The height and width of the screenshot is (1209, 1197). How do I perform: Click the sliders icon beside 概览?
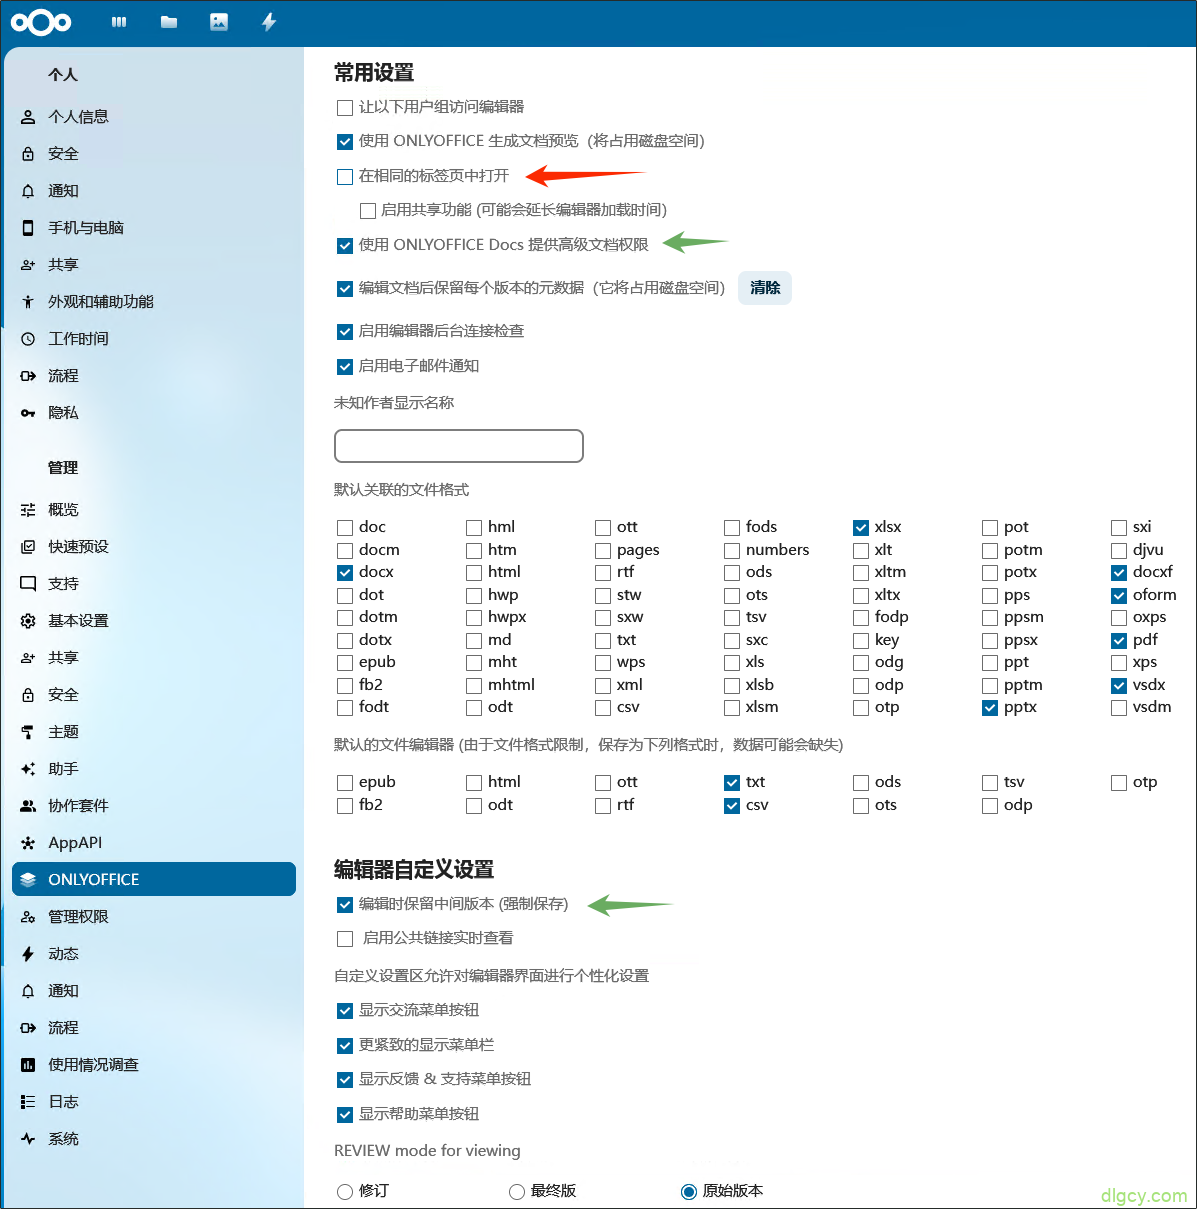28,510
